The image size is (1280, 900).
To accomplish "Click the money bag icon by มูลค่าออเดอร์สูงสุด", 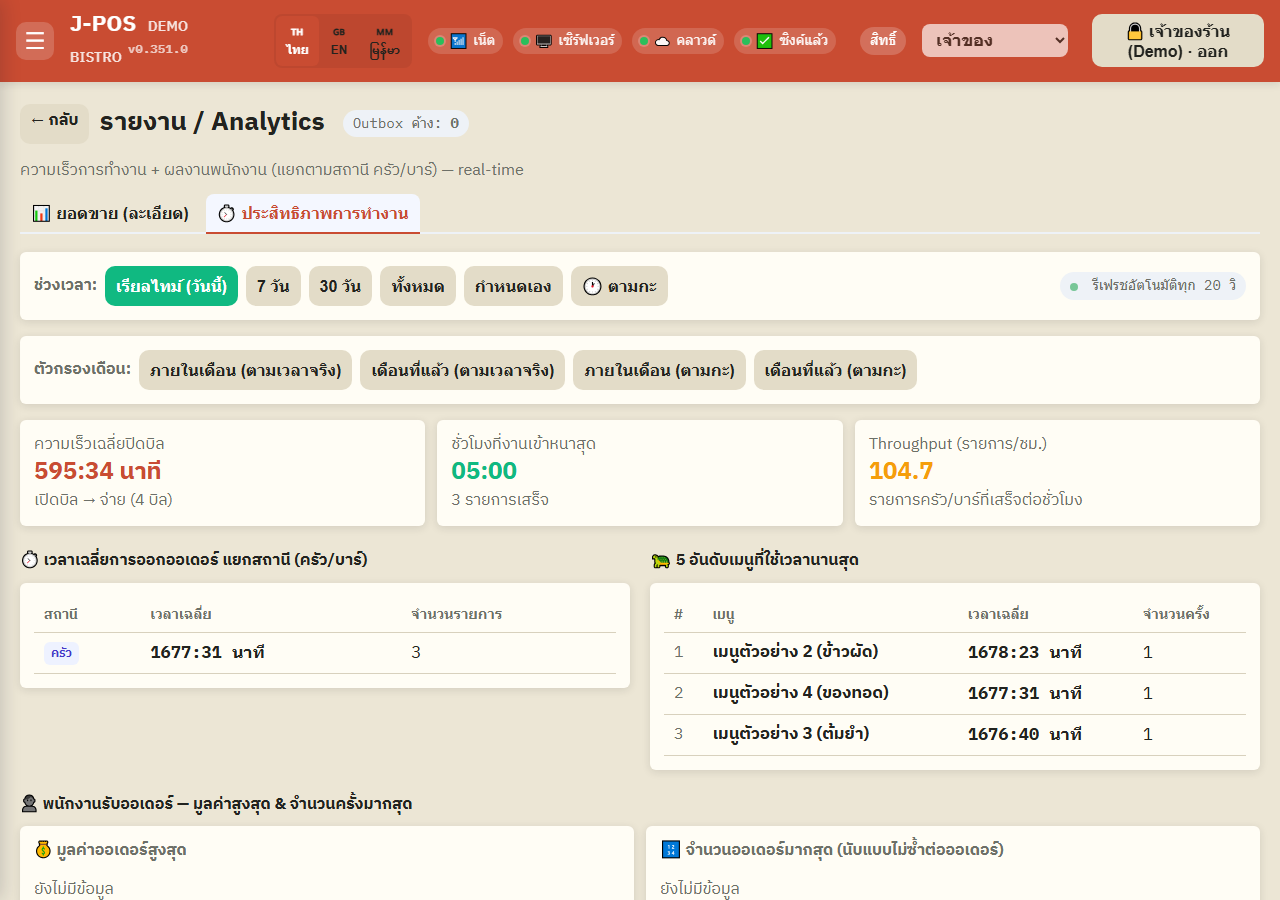I will pos(43,850).
